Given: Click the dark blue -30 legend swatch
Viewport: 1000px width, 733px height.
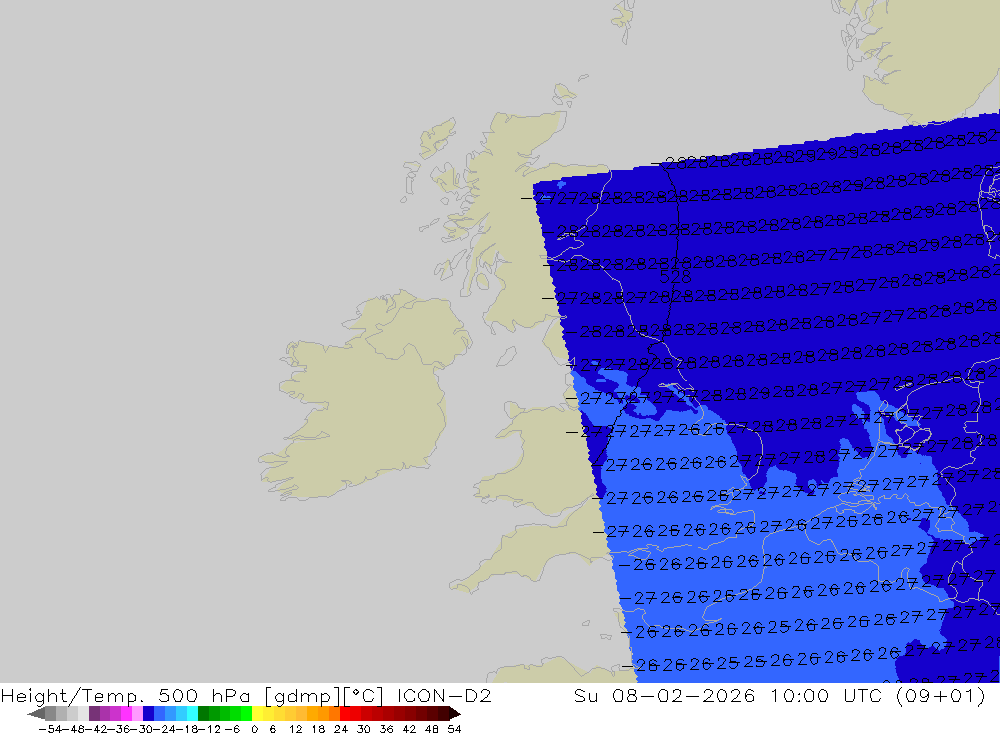Looking at the screenshot, I should (x=148, y=713).
